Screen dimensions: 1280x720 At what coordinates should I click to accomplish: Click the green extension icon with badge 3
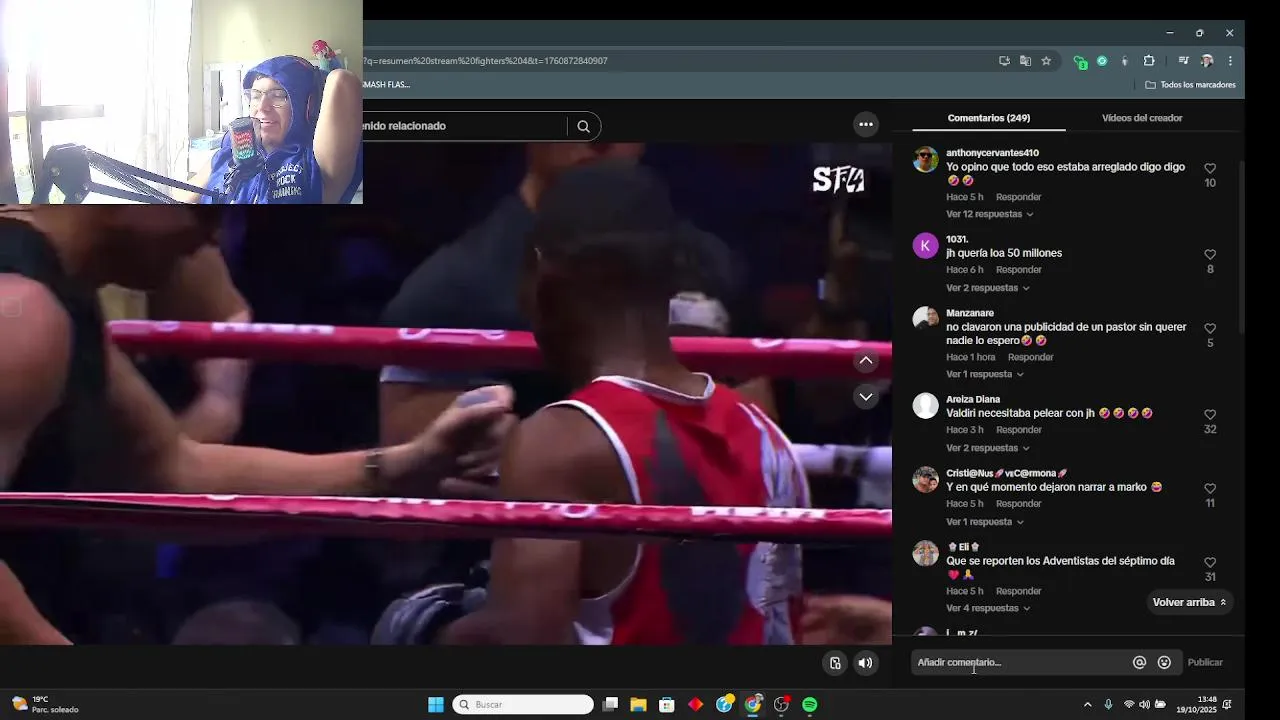point(1080,61)
